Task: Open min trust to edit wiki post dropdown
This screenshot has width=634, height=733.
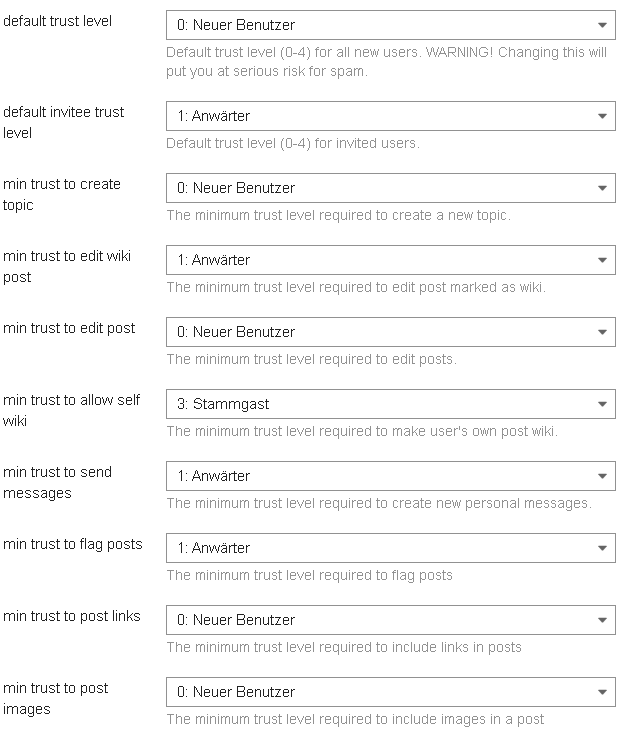Action: tap(390, 260)
